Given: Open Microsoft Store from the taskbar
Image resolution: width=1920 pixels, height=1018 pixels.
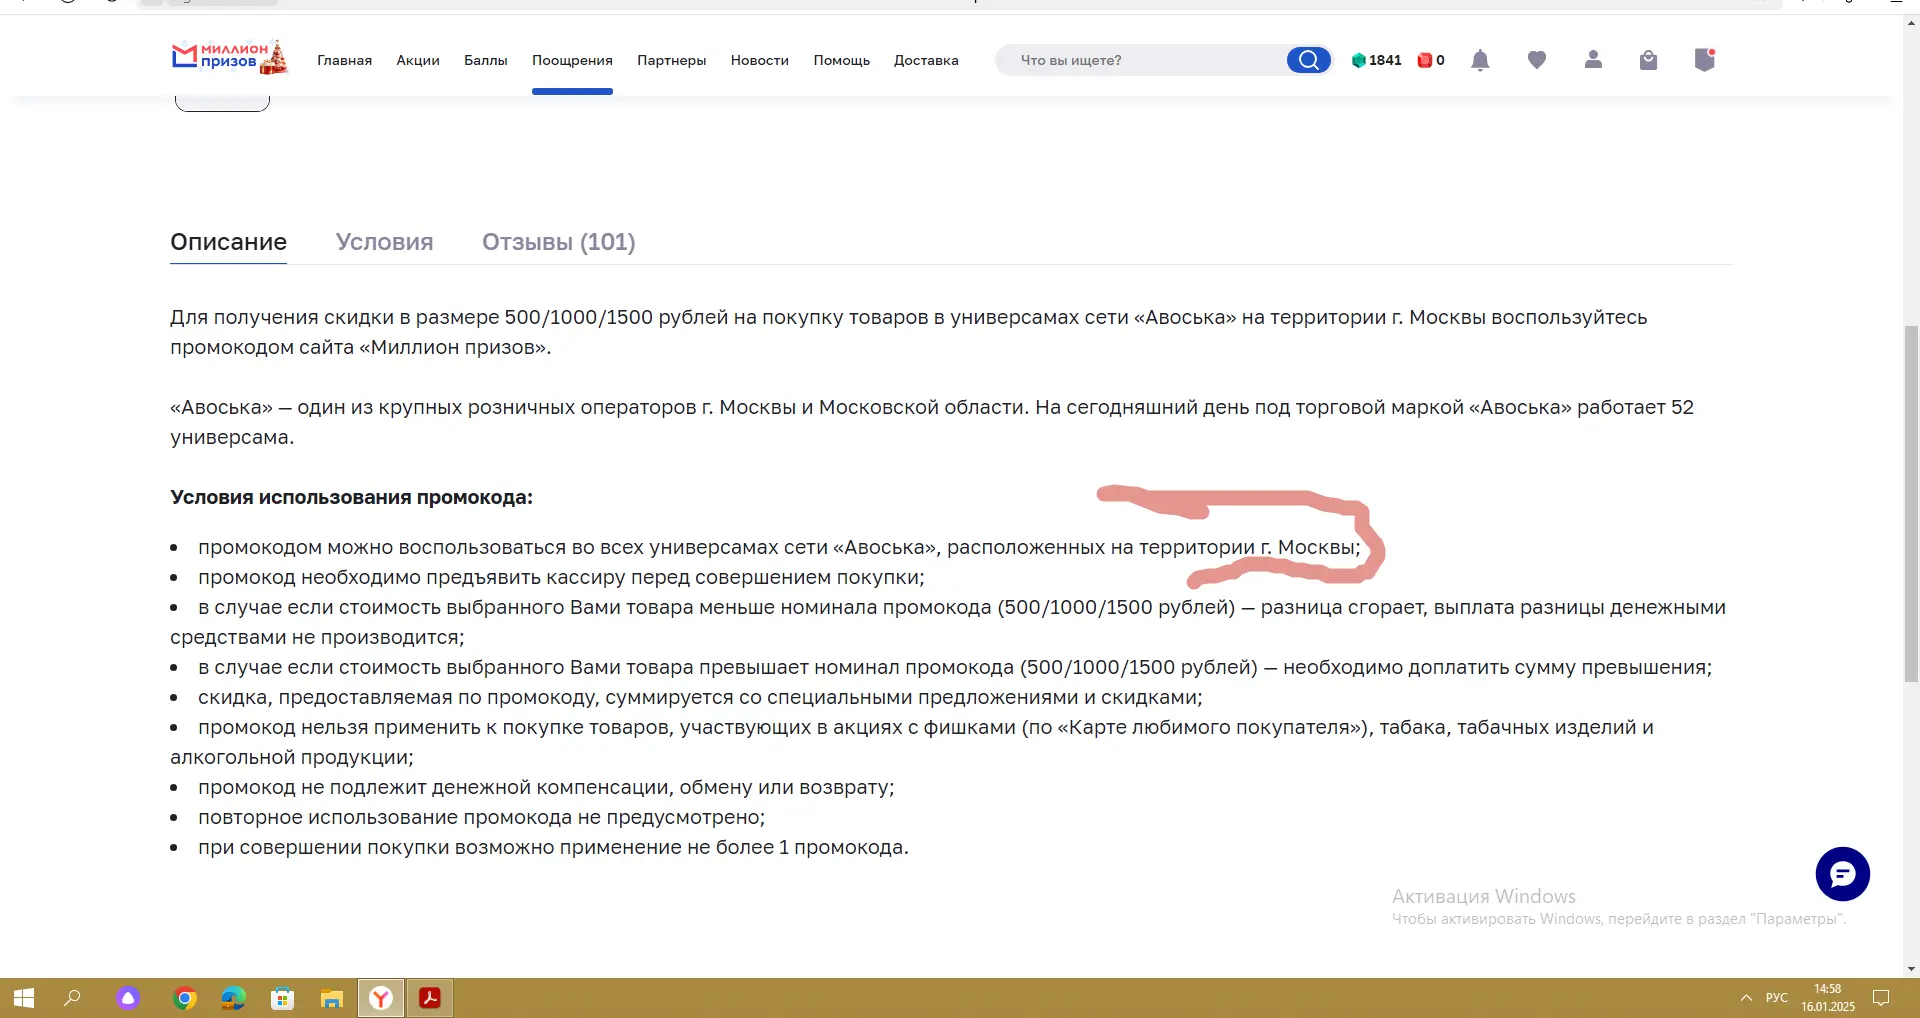Looking at the screenshot, I should [x=282, y=998].
